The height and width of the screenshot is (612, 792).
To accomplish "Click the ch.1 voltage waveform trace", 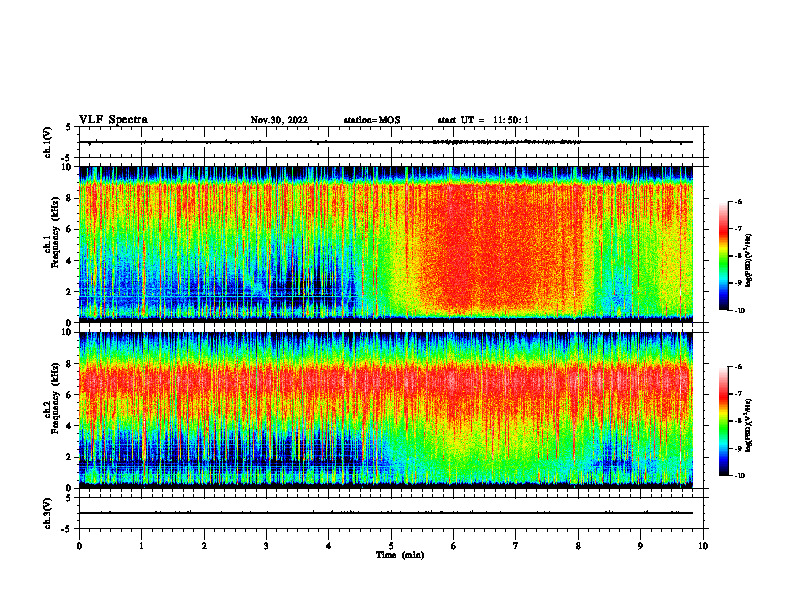I will click(x=386, y=142).
